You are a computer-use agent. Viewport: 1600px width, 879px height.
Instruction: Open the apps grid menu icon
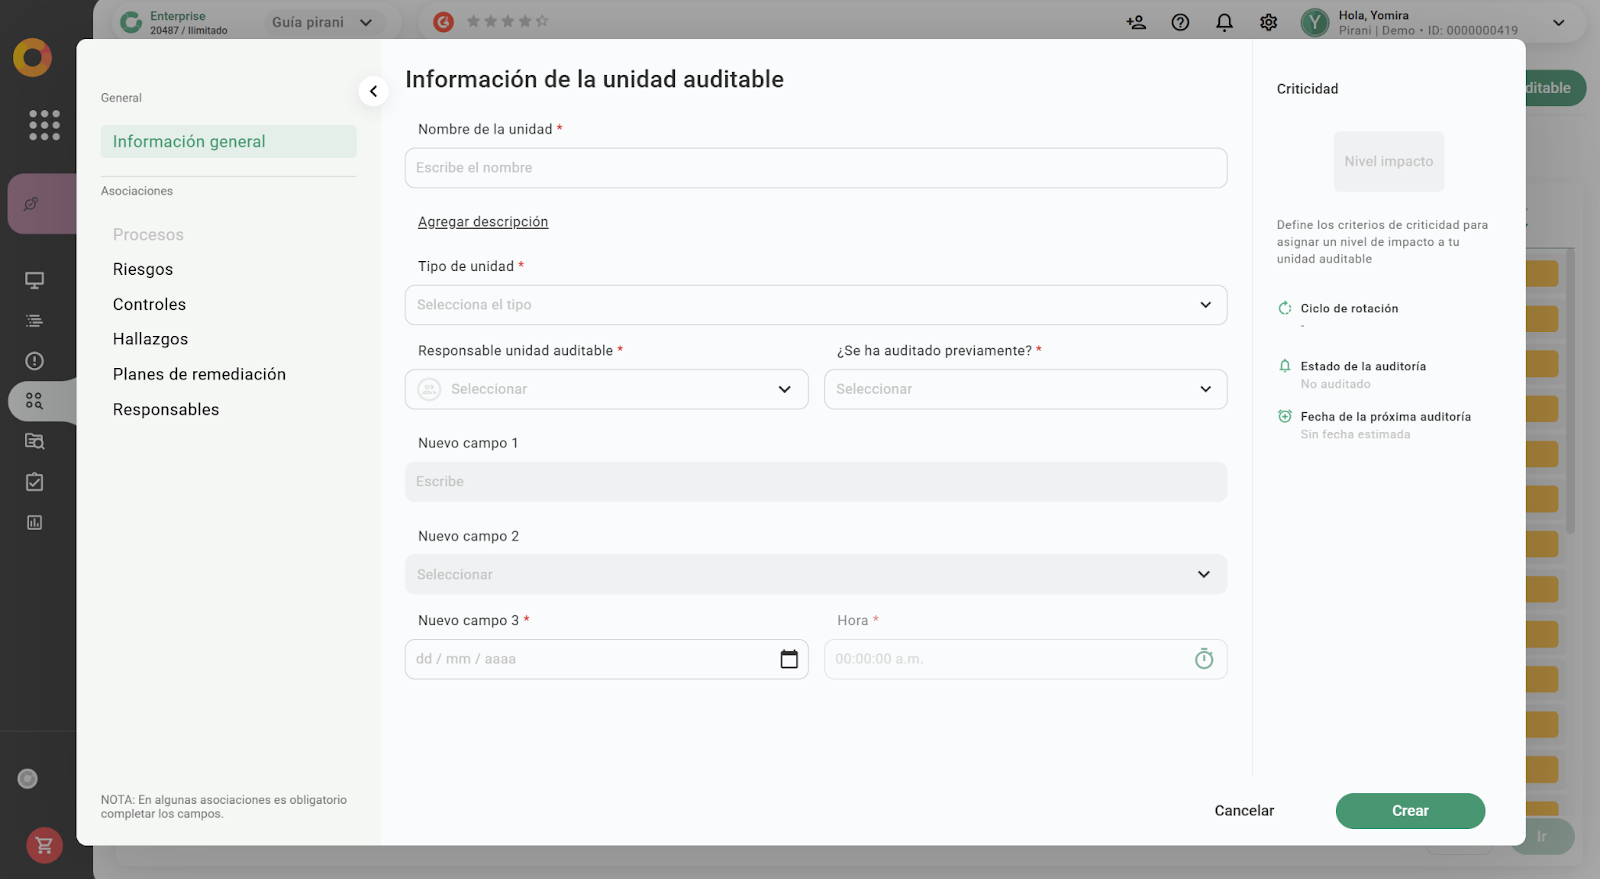click(44, 125)
